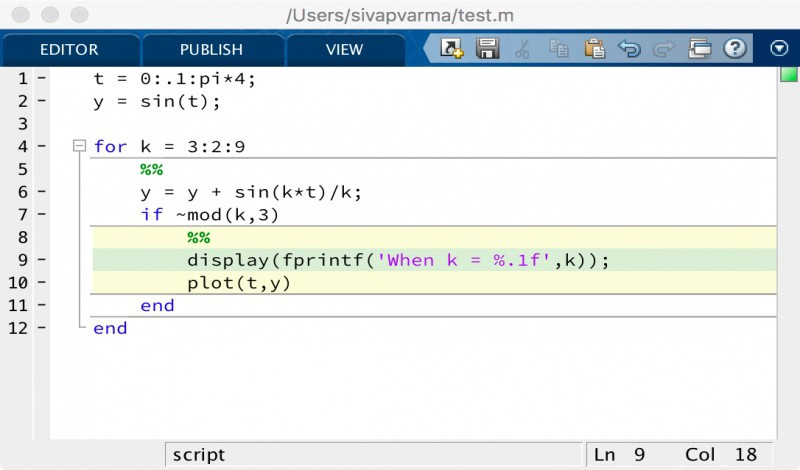Click the green code analyzer status box
This screenshot has width=800, height=470.
click(x=789, y=75)
